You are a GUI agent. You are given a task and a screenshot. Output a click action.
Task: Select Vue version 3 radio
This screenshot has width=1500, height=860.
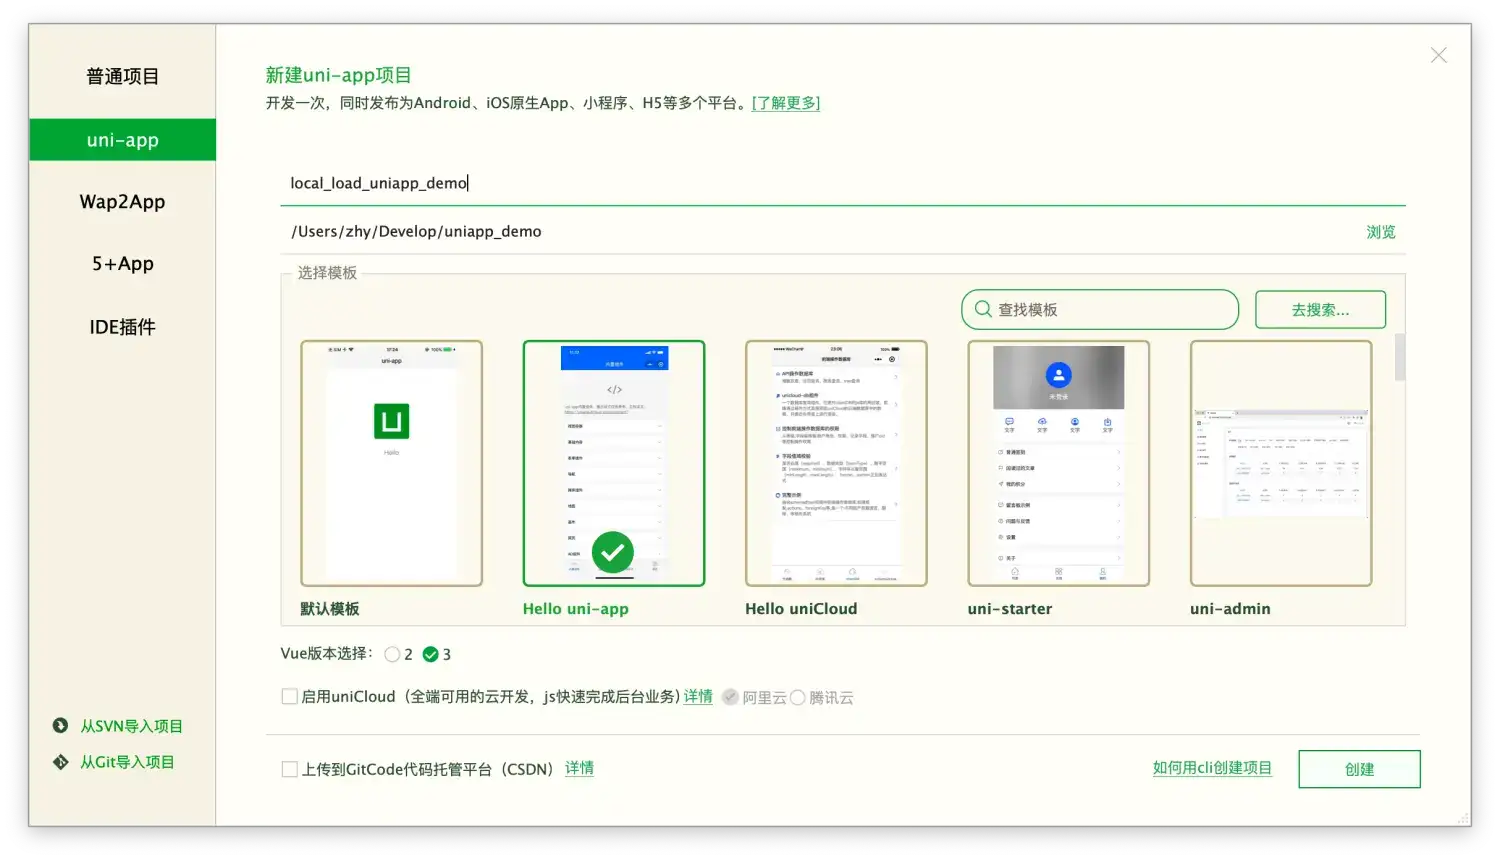(430, 654)
